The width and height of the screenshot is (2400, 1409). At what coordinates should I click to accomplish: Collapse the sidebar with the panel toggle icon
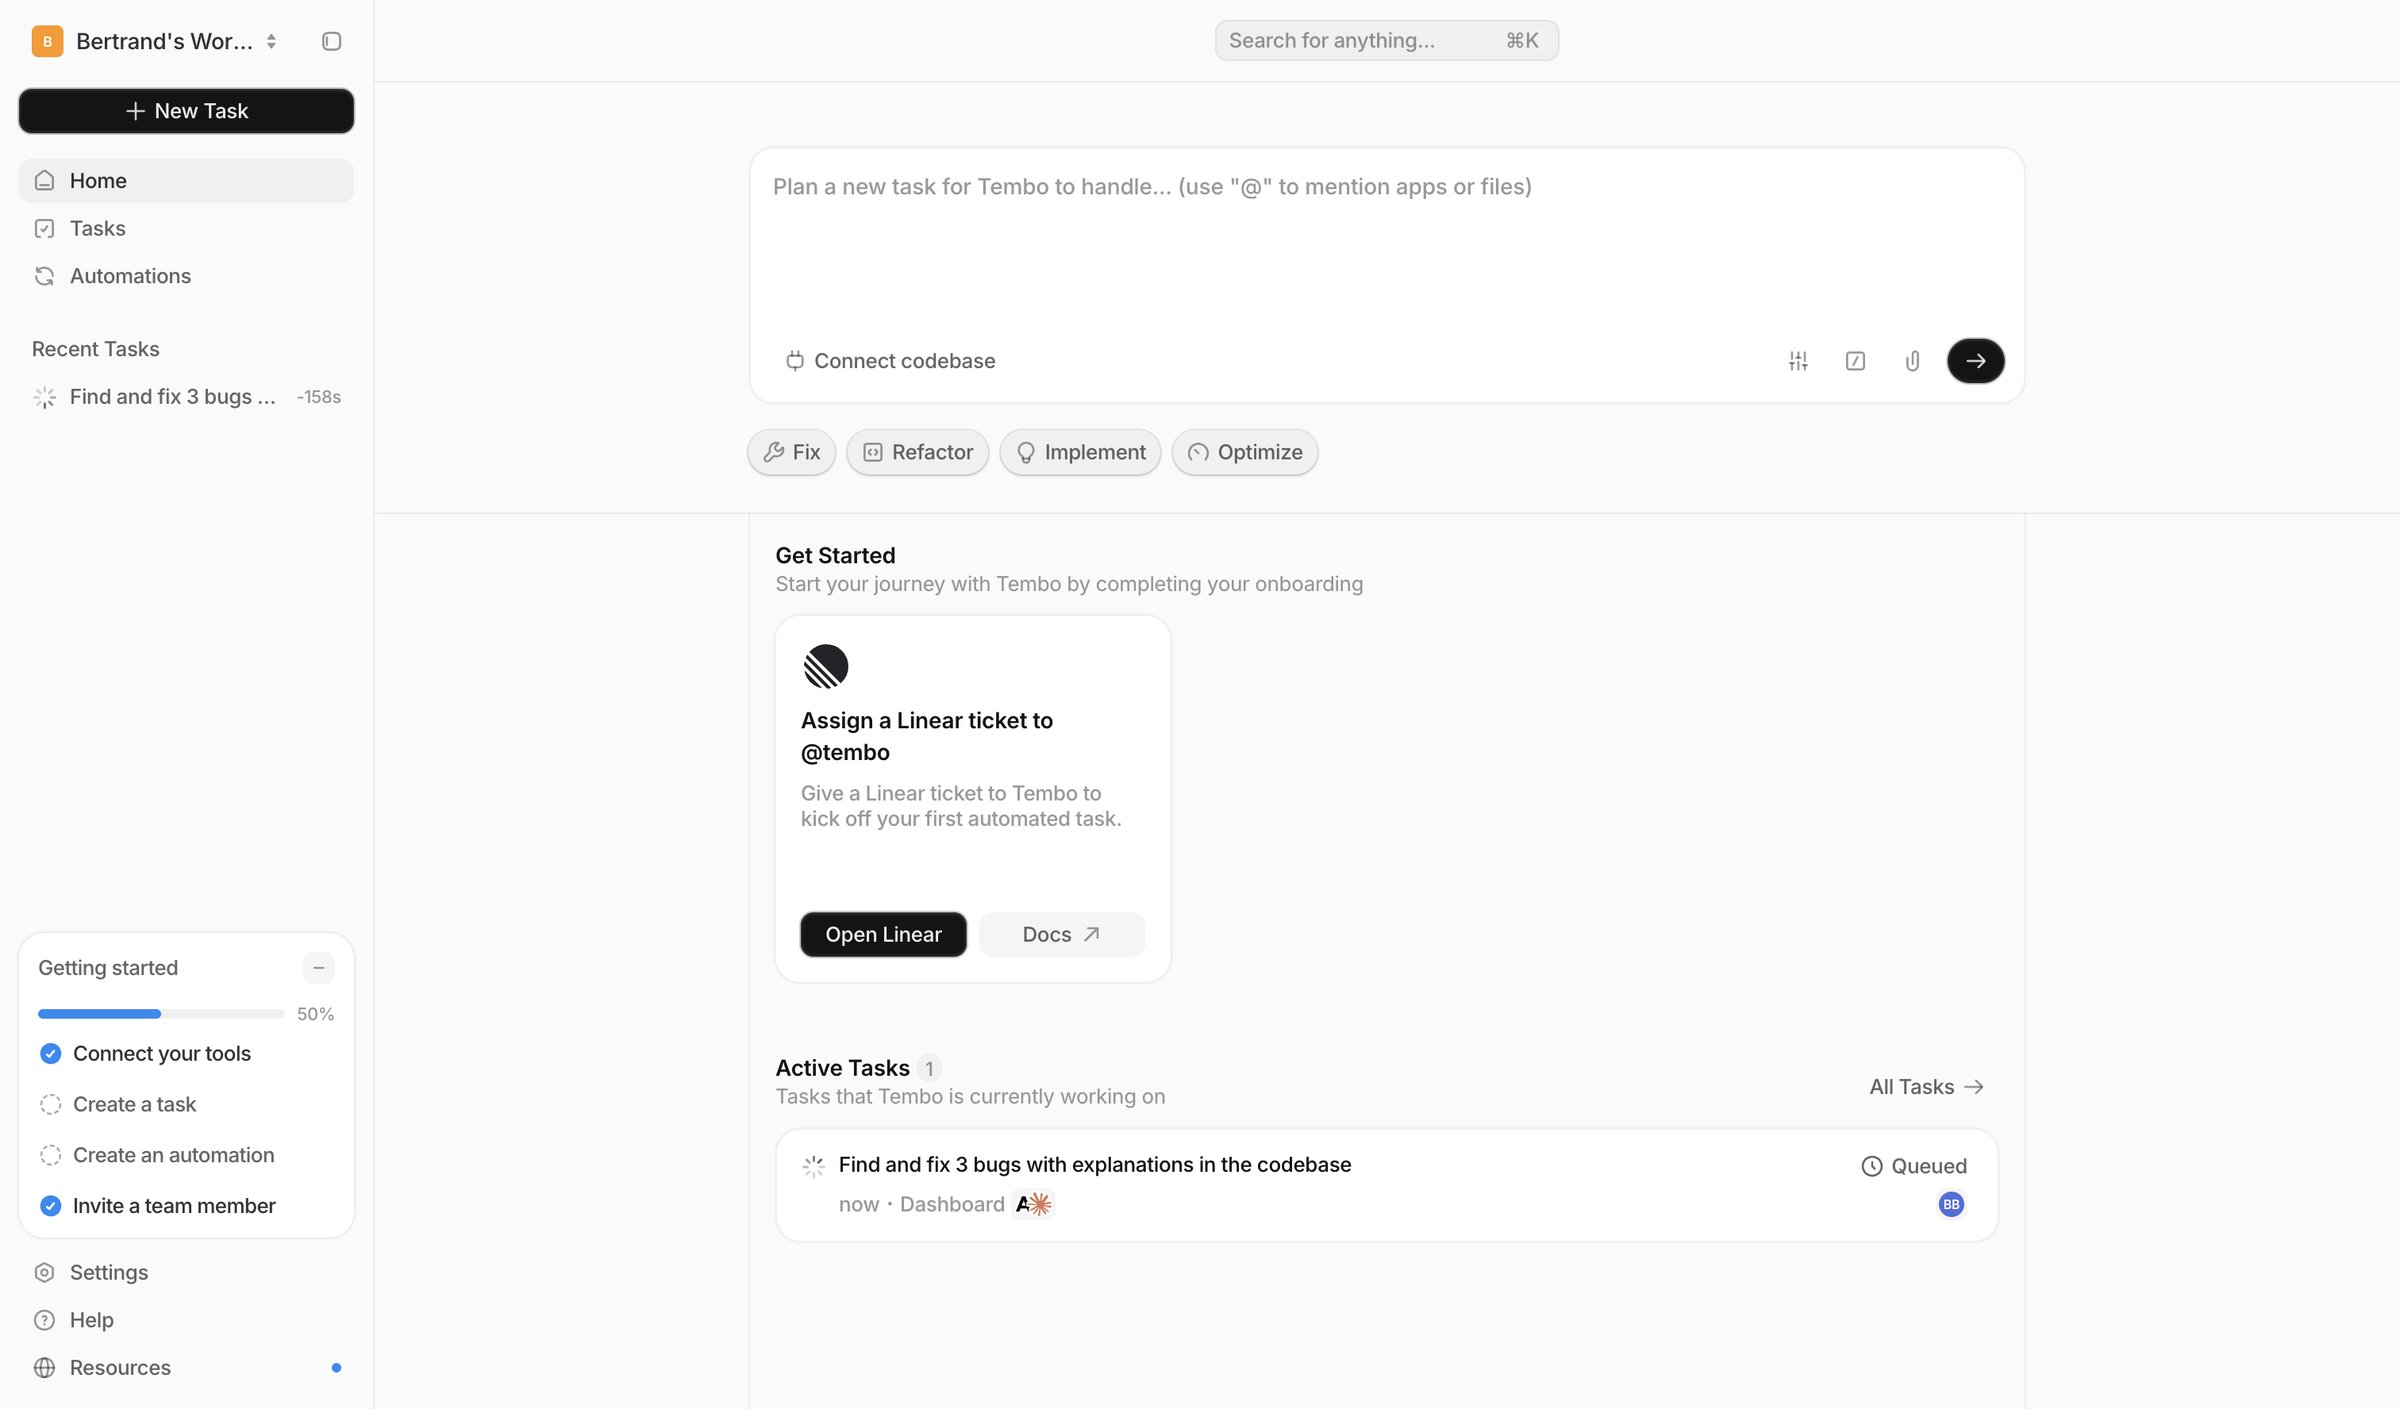(332, 41)
